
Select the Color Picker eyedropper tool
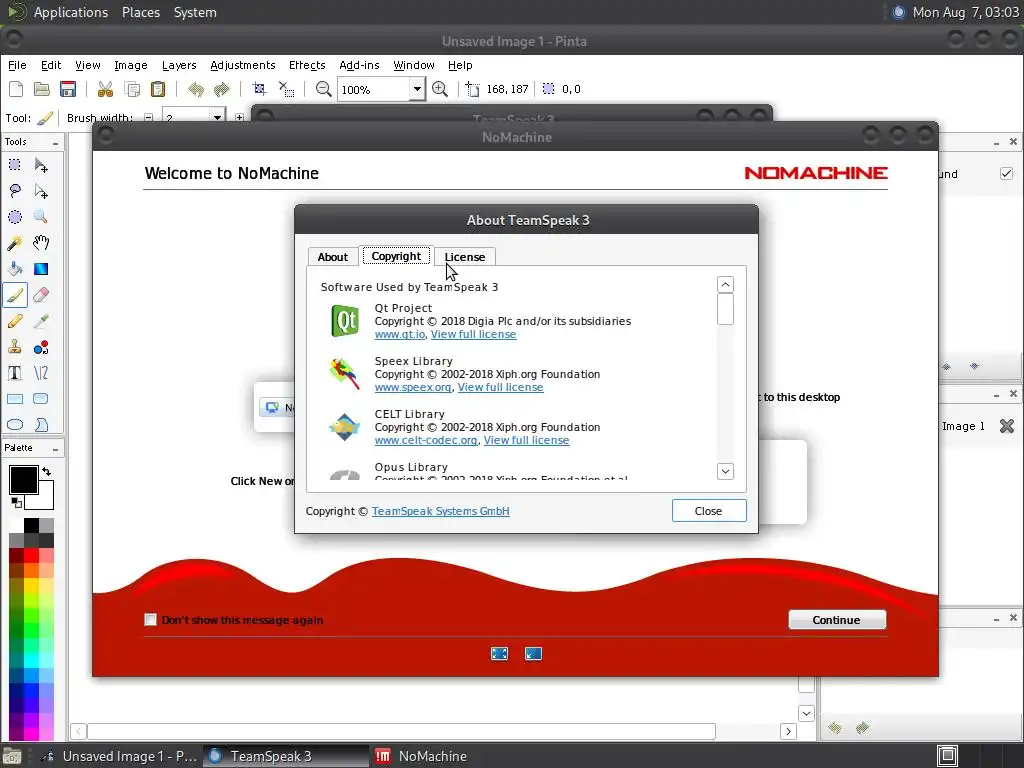click(x=40, y=321)
